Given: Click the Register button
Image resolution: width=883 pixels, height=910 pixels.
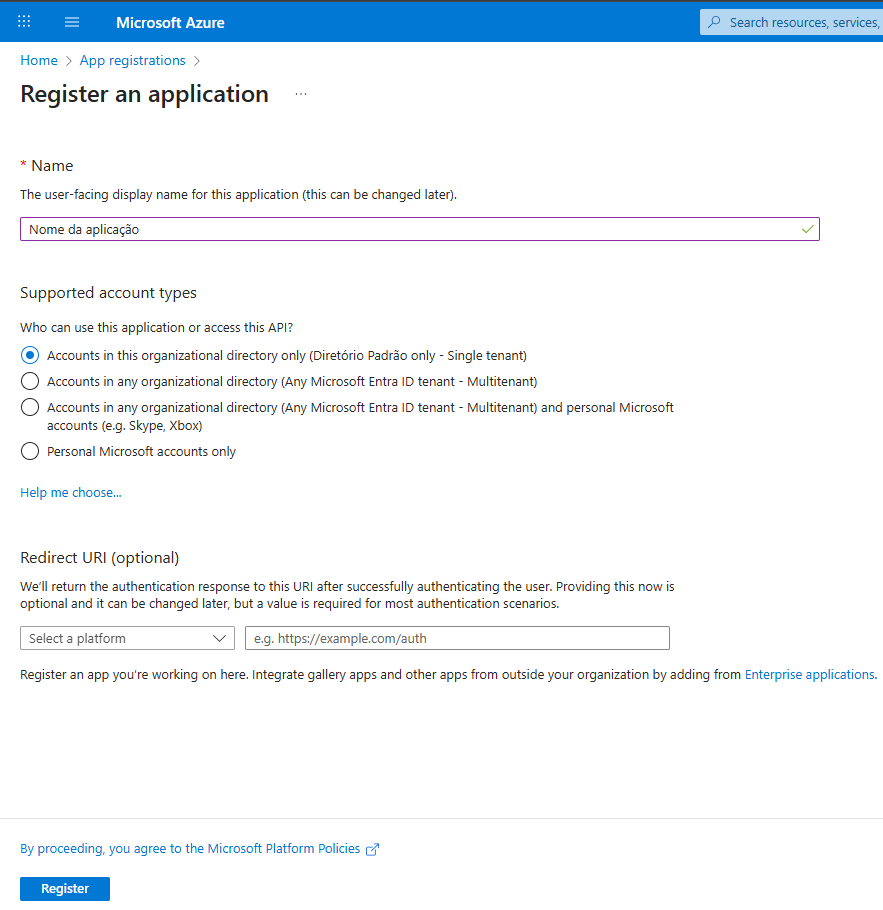Looking at the screenshot, I should click(x=64, y=888).
